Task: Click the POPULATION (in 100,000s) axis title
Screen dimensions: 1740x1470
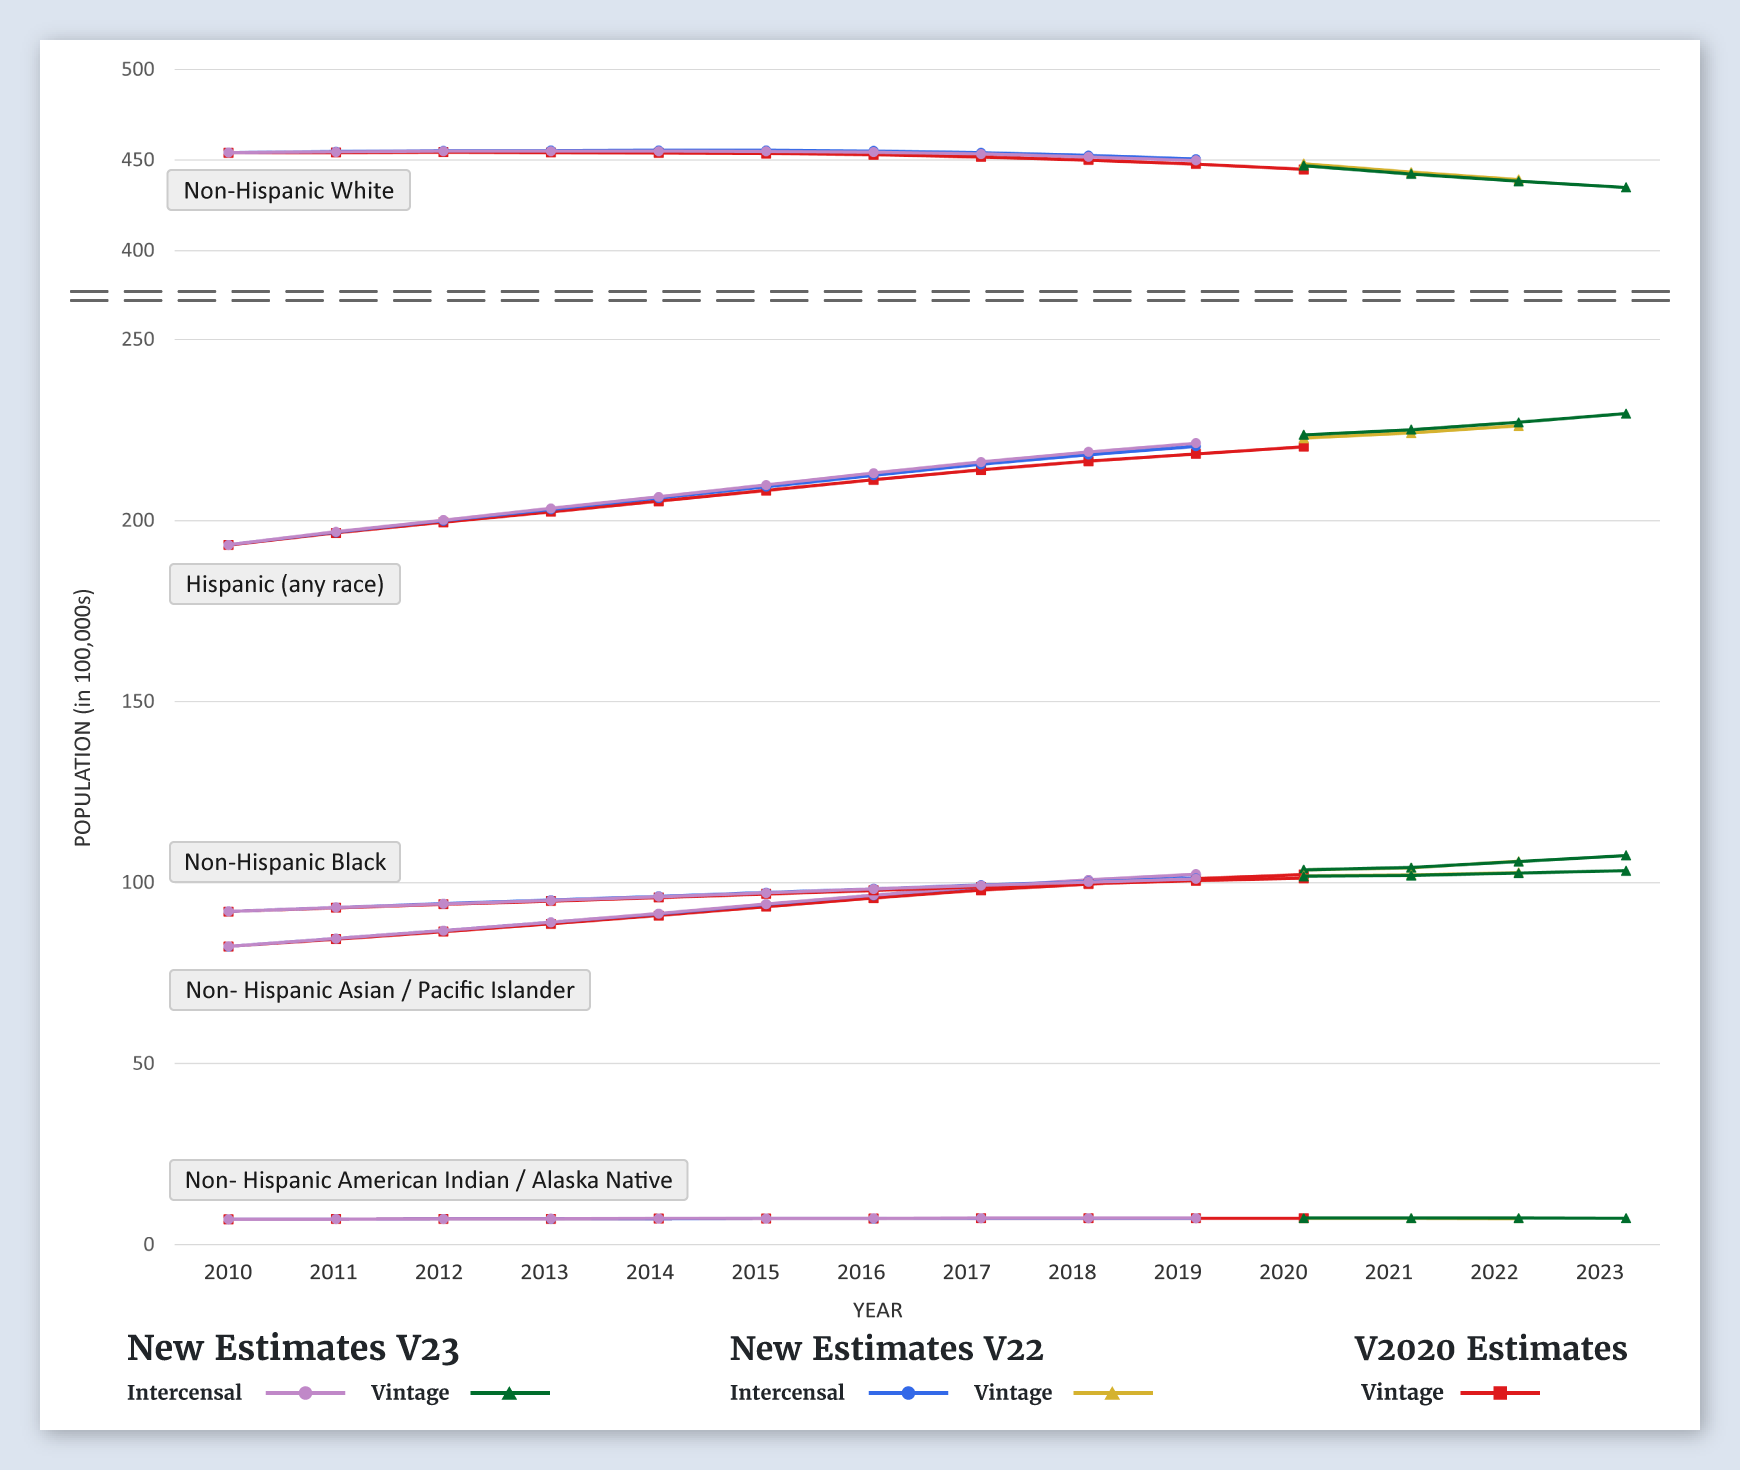Action: point(83,718)
